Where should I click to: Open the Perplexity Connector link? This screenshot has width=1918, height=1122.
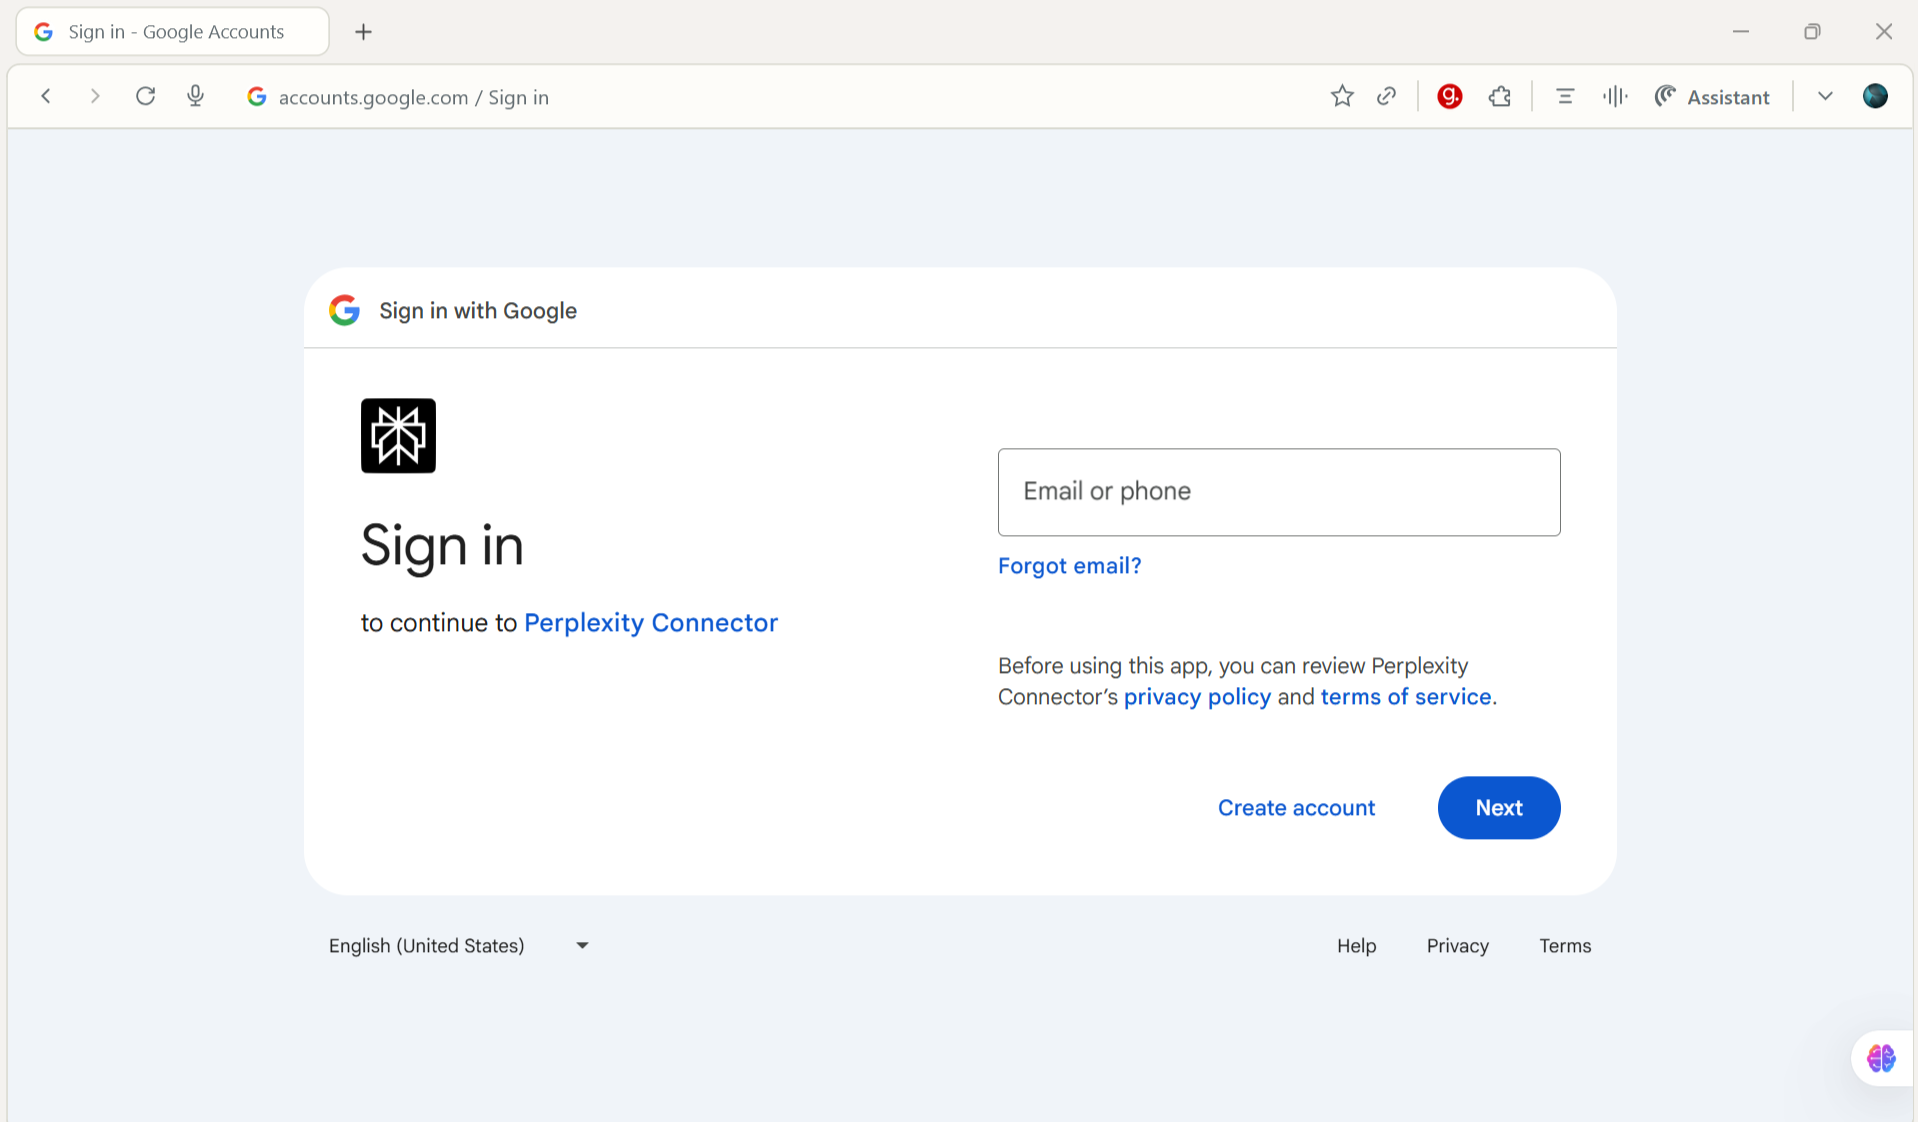(650, 622)
